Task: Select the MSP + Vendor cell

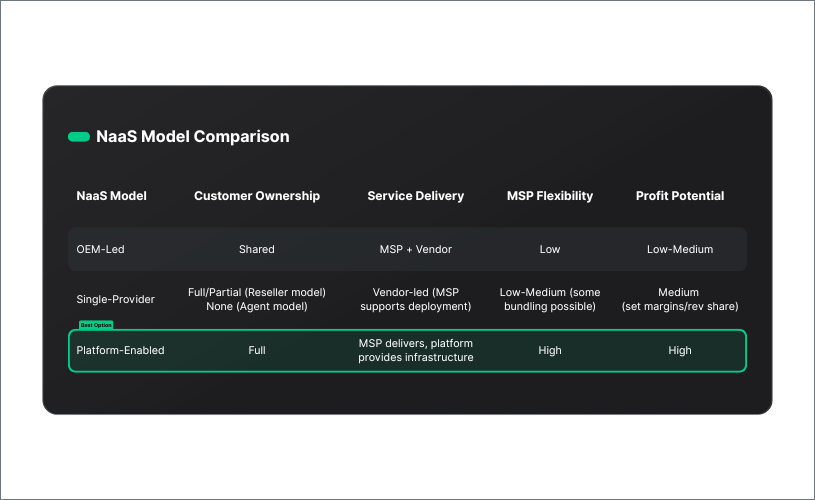Action: [x=415, y=249]
